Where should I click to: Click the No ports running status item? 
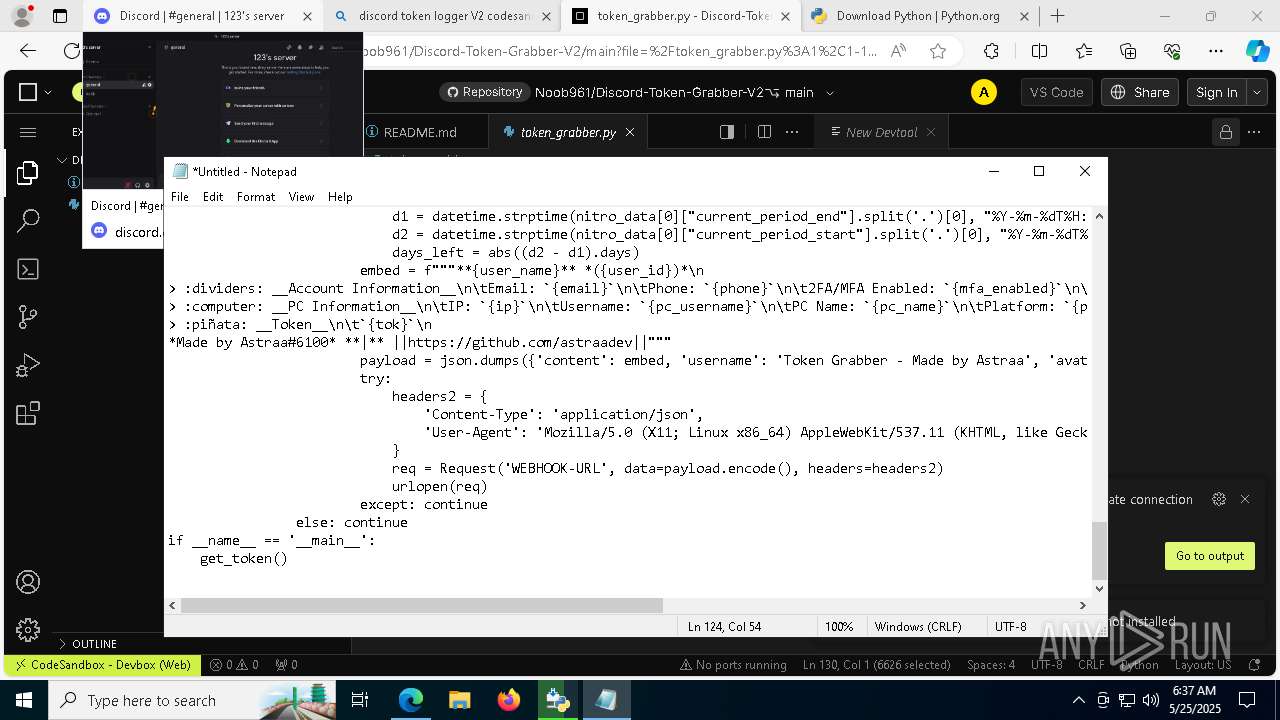click(733, 664)
